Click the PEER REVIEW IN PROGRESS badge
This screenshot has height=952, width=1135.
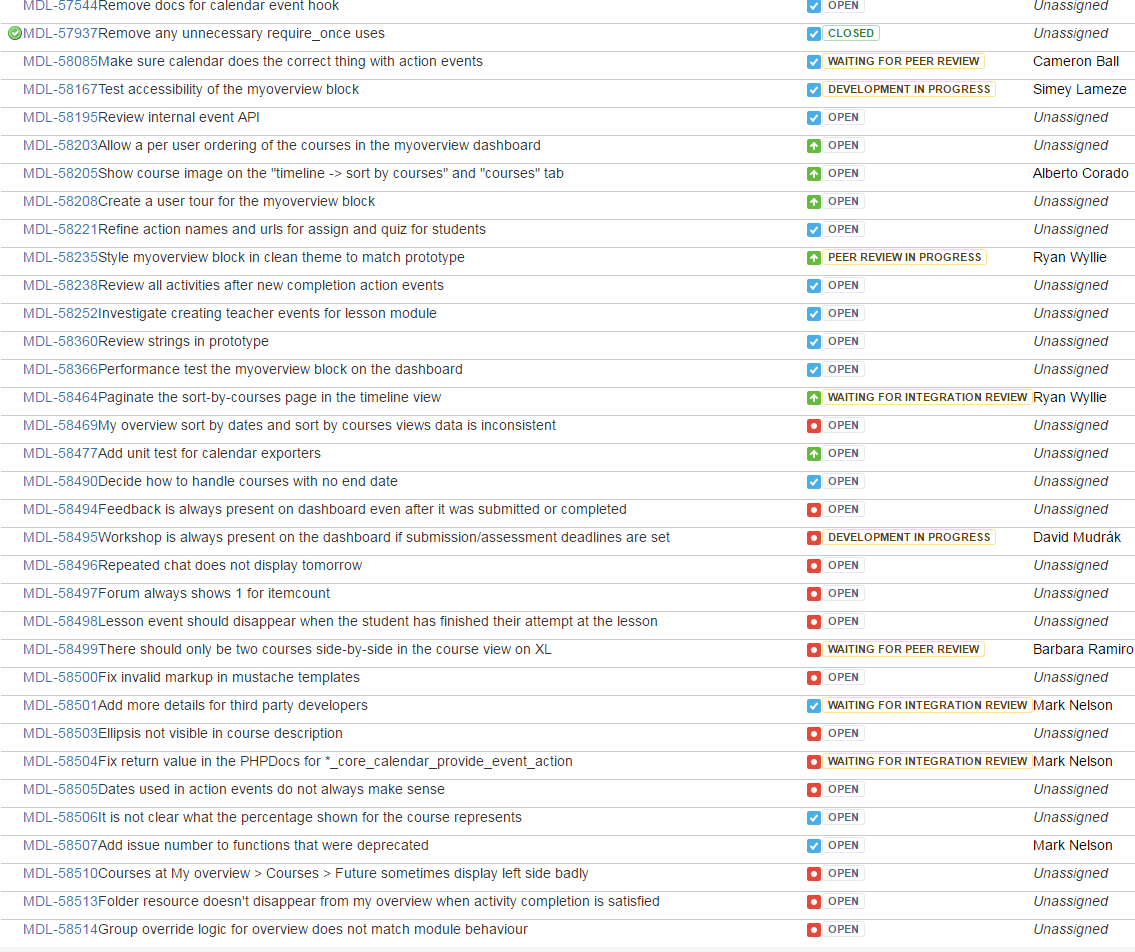click(904, 257)
